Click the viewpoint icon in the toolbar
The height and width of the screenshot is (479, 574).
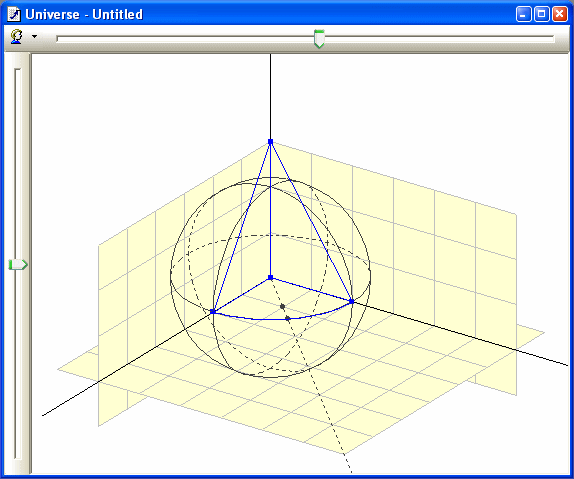coord(16,37)
